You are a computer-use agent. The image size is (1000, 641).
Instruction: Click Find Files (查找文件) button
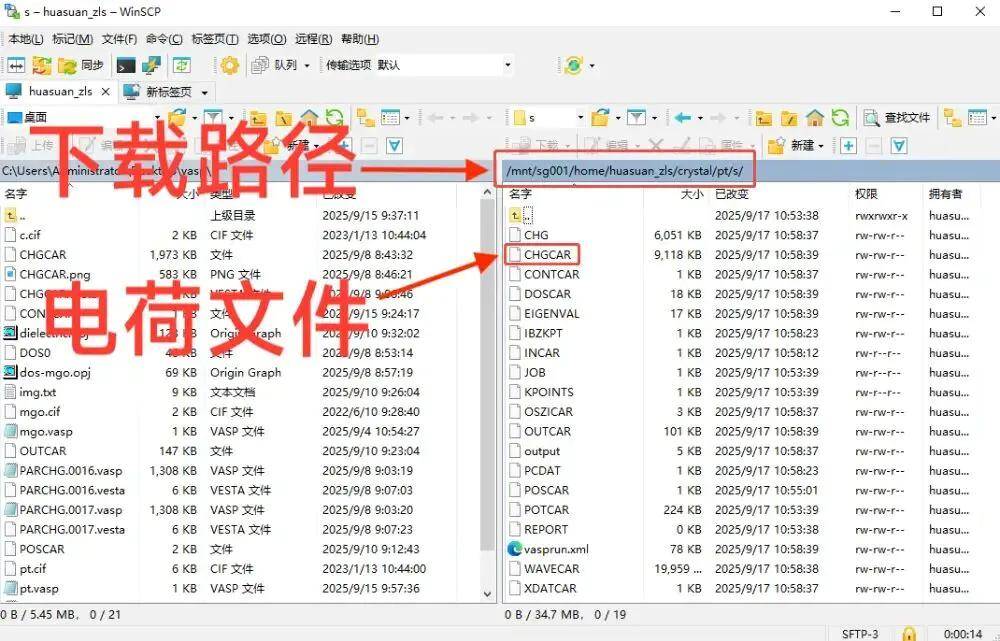click(x=897, y=117)
